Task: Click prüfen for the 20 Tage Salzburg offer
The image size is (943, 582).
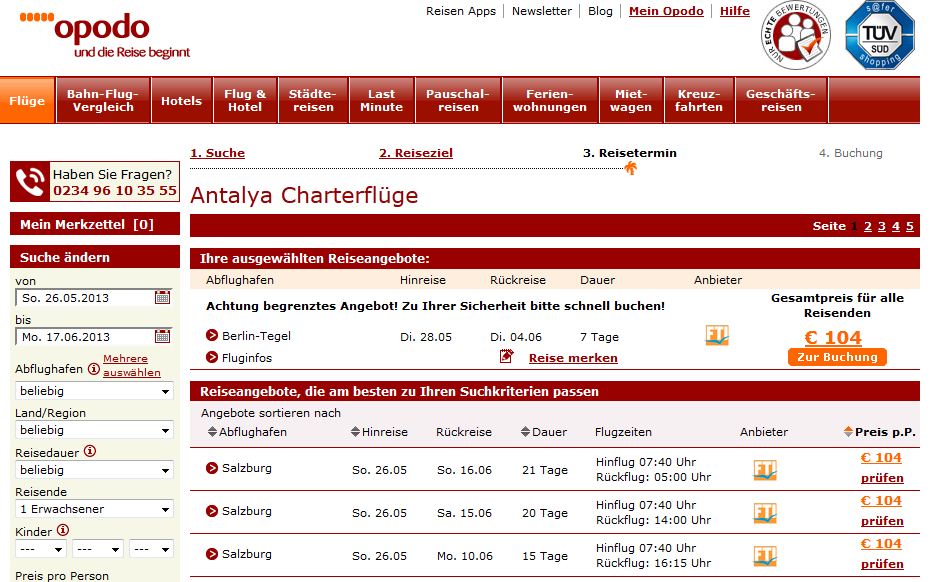Action: point(882,521)
